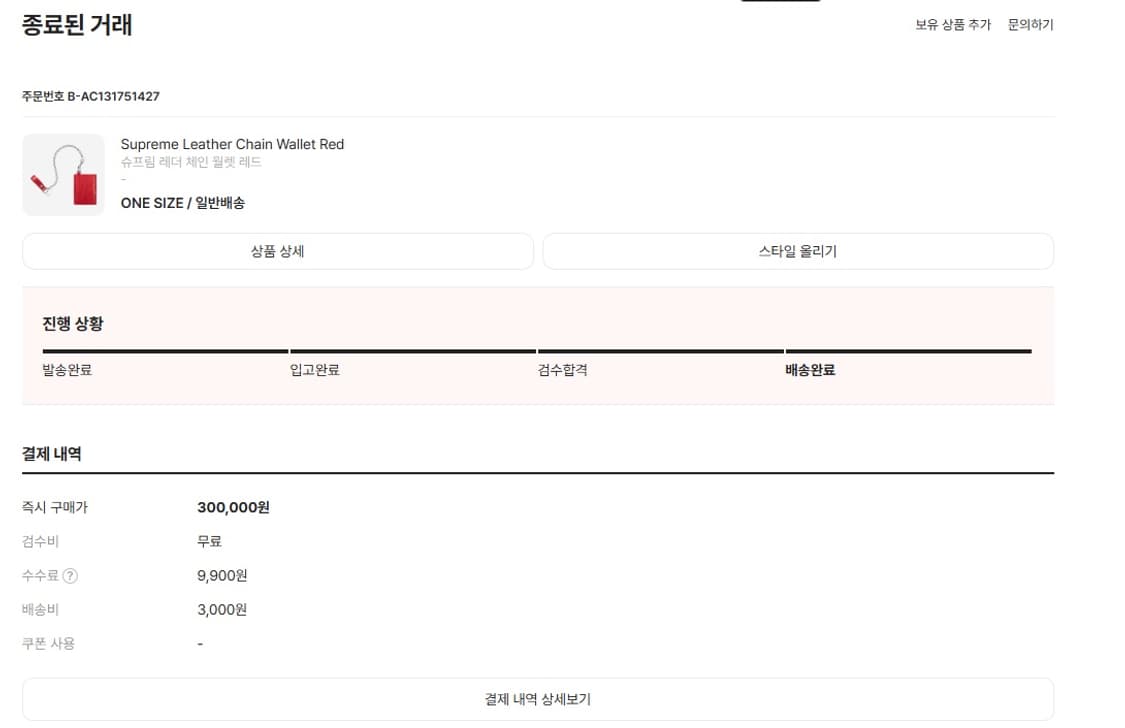
Task: Open 문의하기 inquiry link
Action: tap(1030, 25)
